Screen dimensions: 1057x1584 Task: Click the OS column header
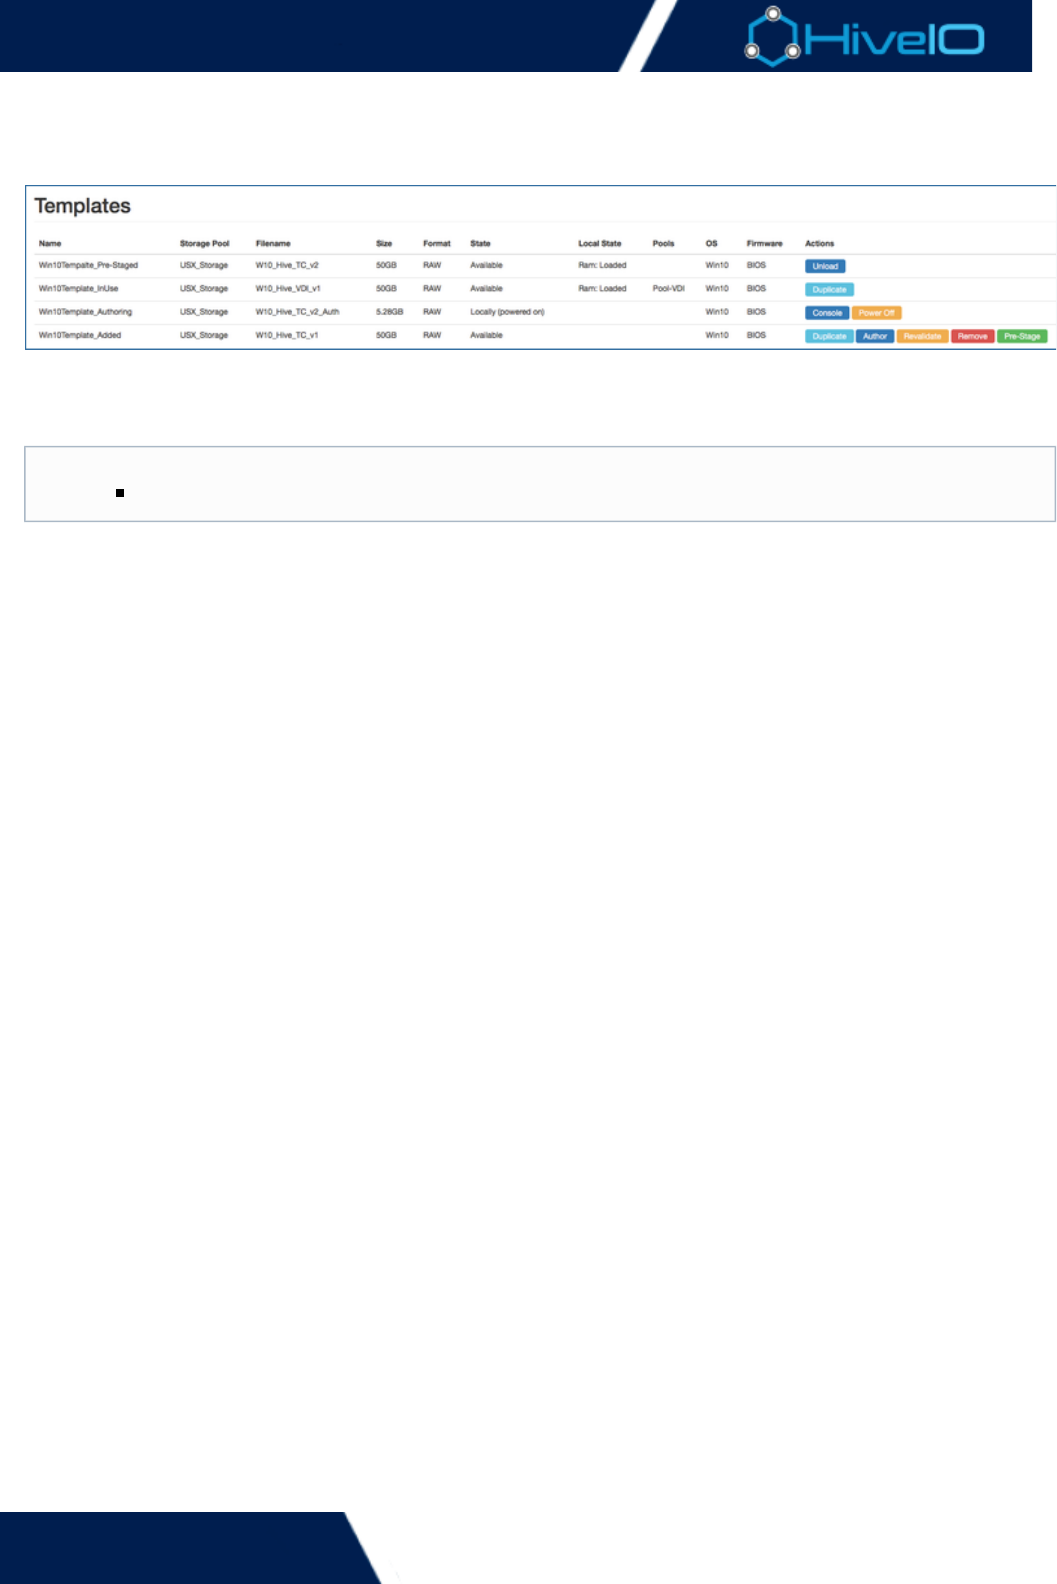712,243
